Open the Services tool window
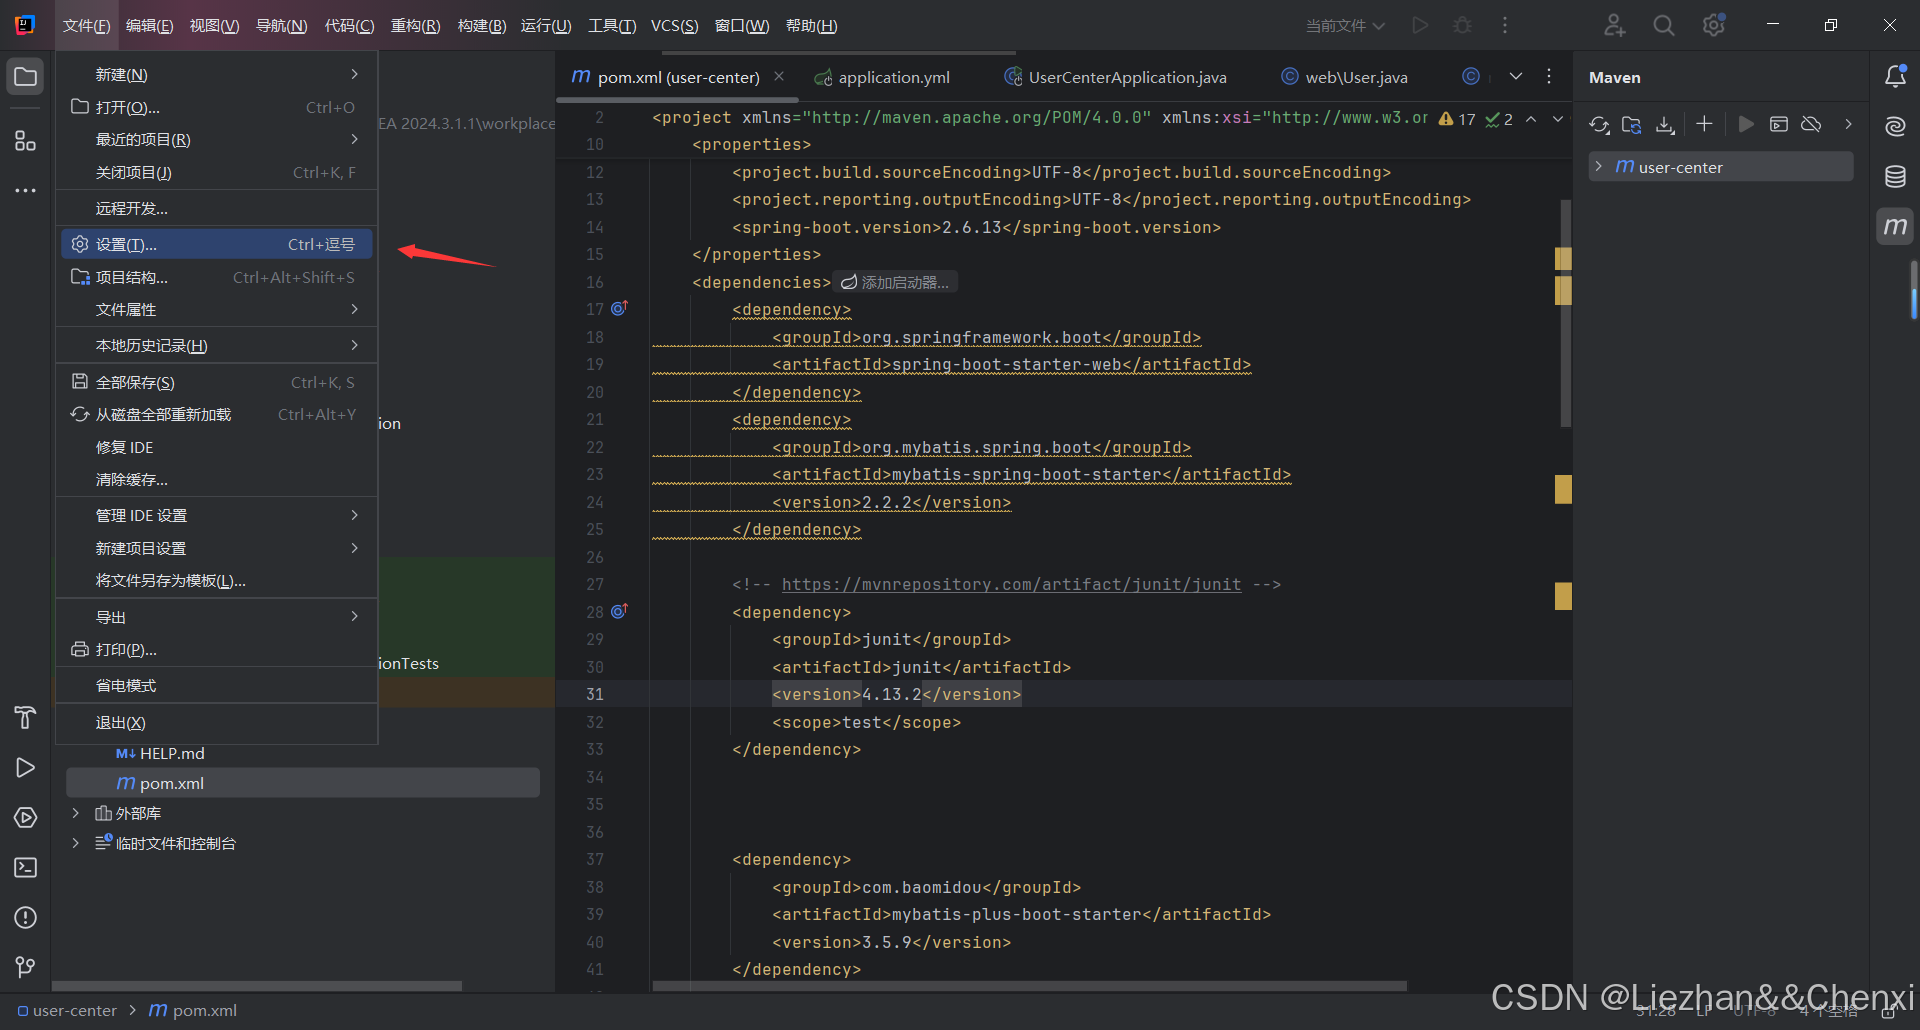Viewport: 1920px width, 1030px height. [26, 817]
